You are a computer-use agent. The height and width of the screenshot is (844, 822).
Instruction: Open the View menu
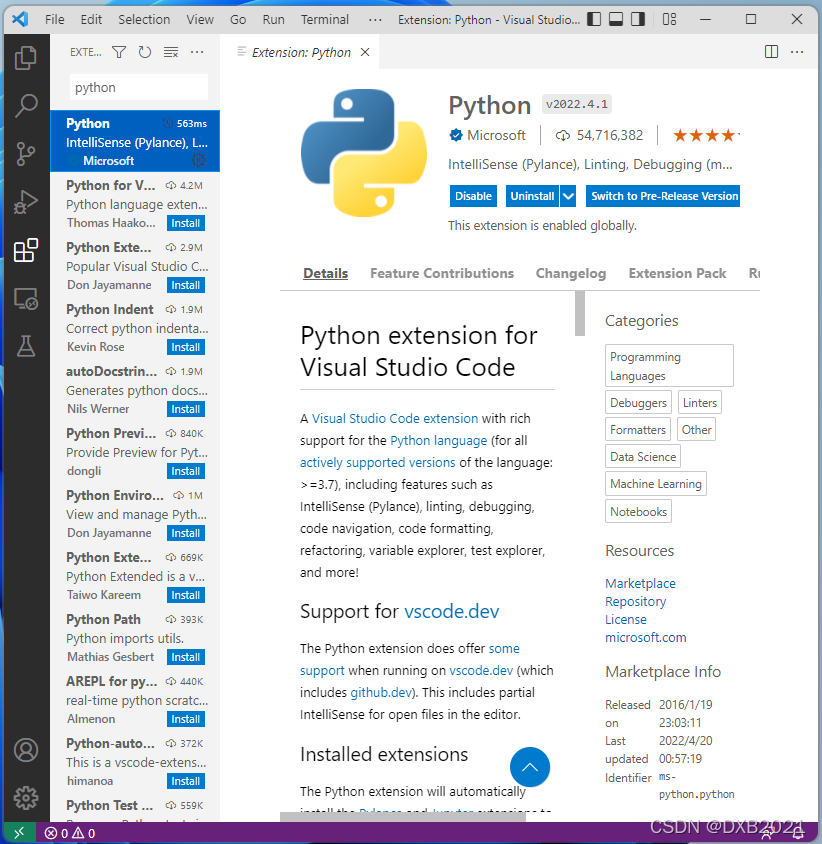coord(200,20)
